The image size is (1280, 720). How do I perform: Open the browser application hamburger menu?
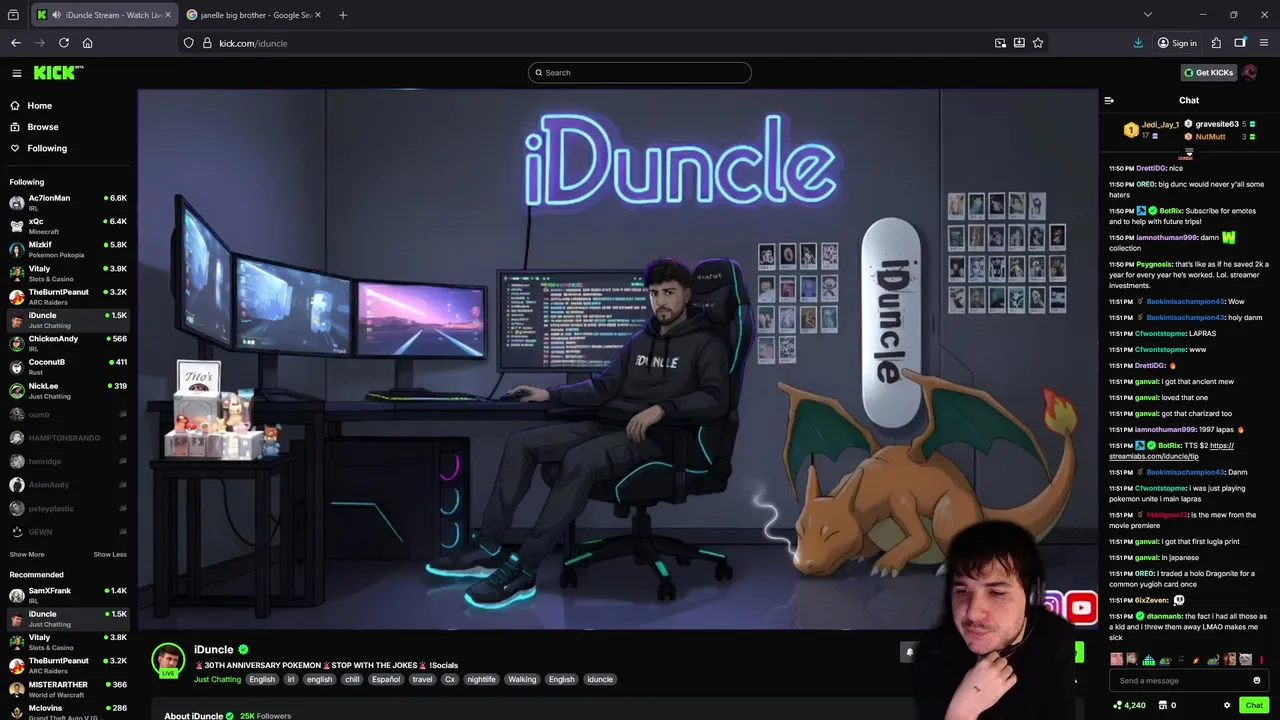1264,43
